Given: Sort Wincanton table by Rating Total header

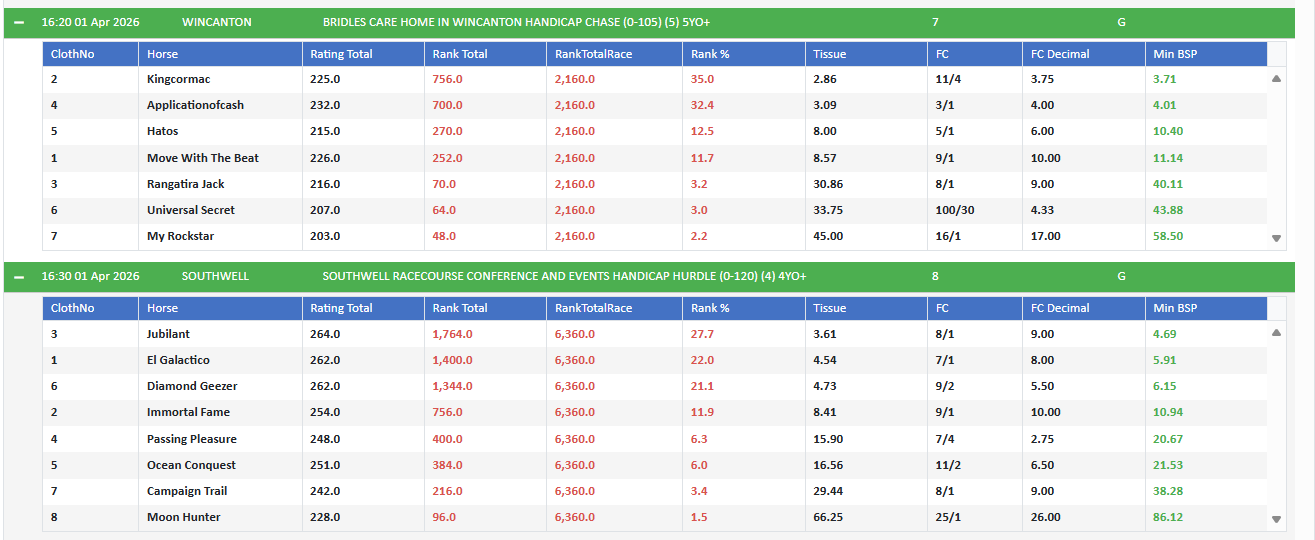Looking at the screenshot, I should [341, 54].
